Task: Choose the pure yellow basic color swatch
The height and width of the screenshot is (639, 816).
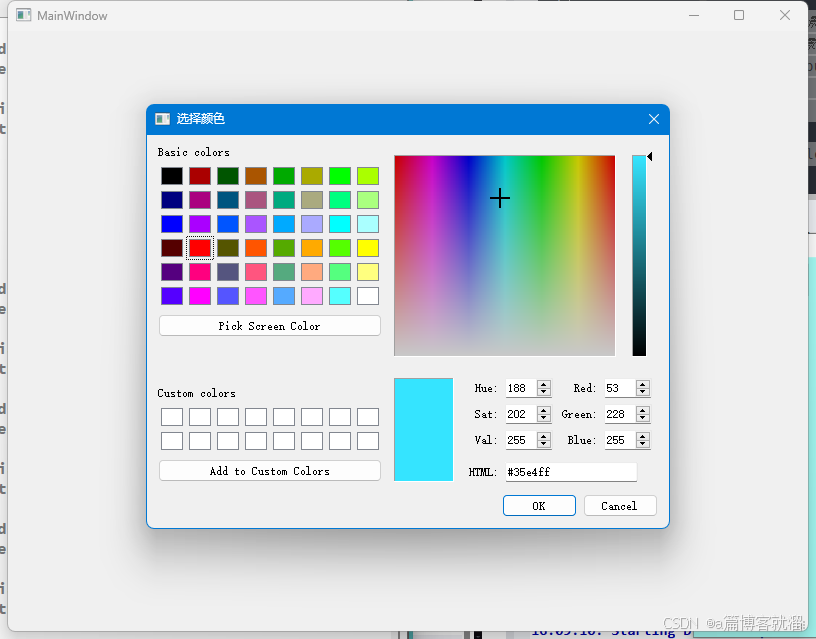Action: 368,248
